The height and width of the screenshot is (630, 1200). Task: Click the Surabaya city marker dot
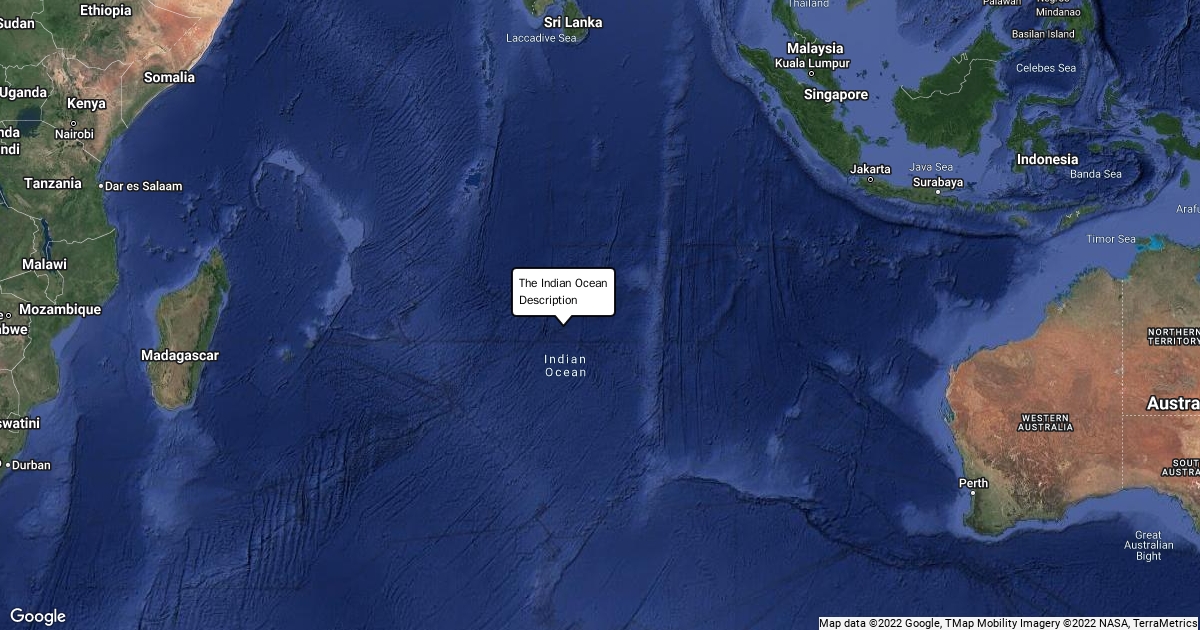tap(937, 193)
